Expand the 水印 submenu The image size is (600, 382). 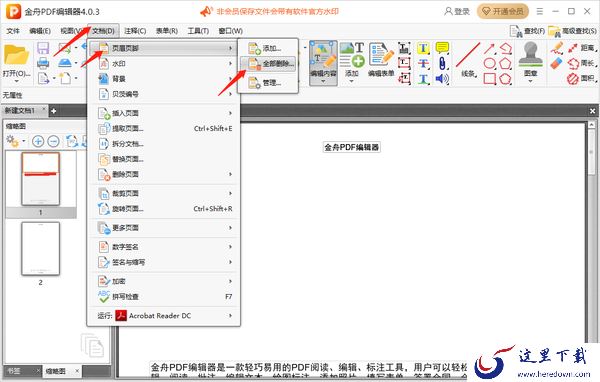coord(165,64)
